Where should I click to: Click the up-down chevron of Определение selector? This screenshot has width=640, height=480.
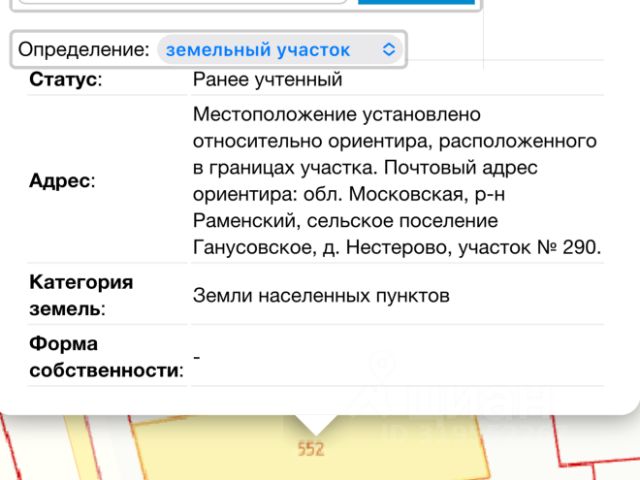click(389, 50)
